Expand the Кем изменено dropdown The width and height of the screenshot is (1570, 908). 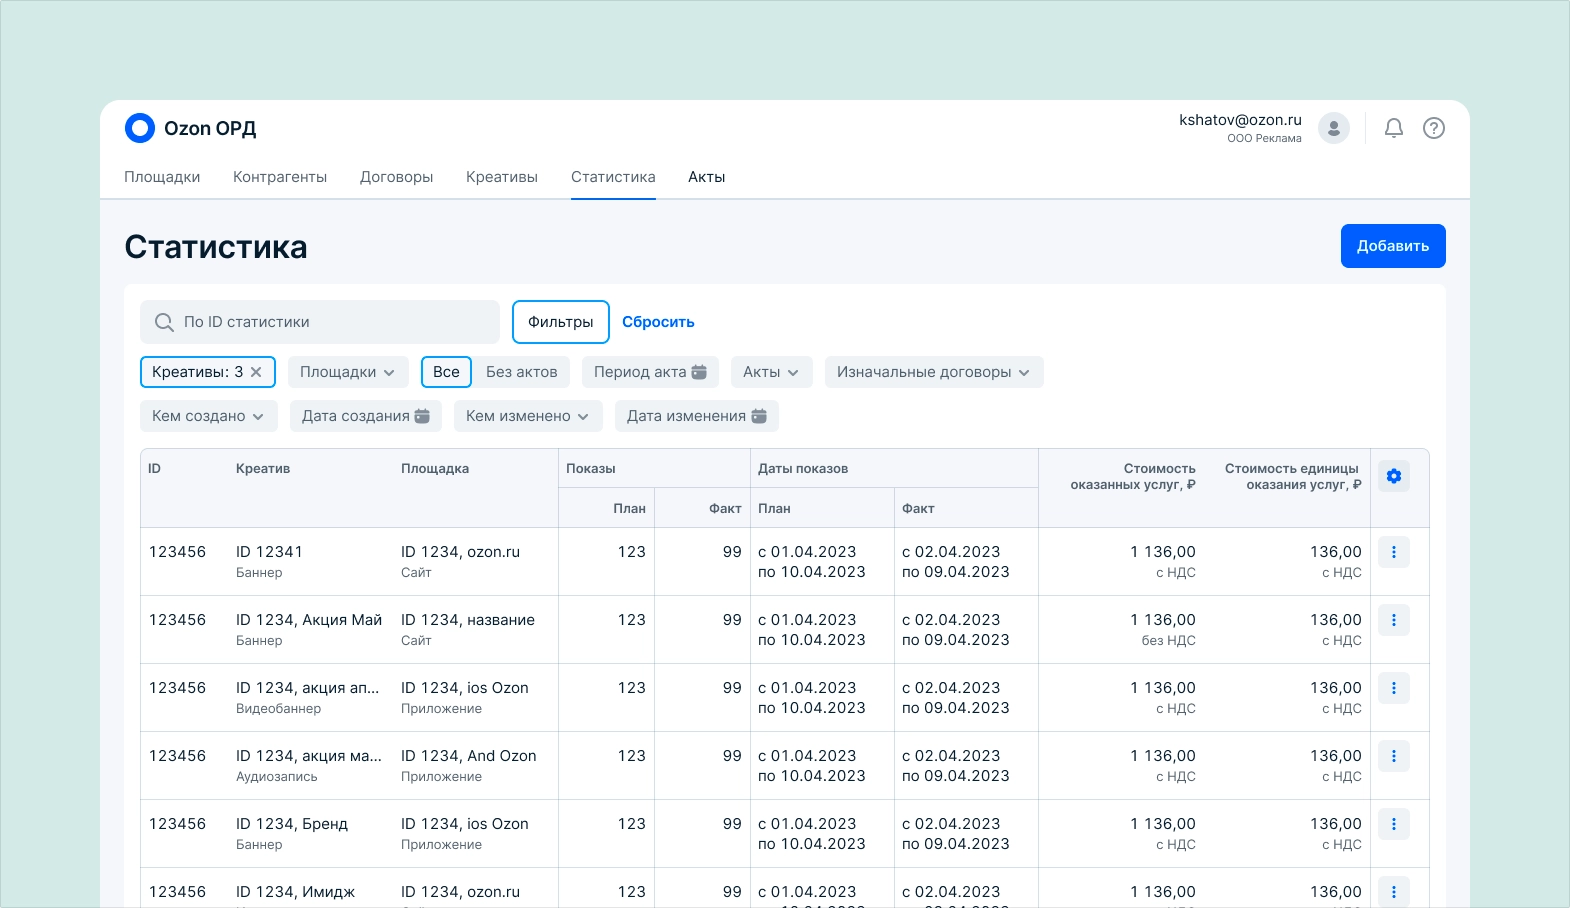tap(528, 416)
